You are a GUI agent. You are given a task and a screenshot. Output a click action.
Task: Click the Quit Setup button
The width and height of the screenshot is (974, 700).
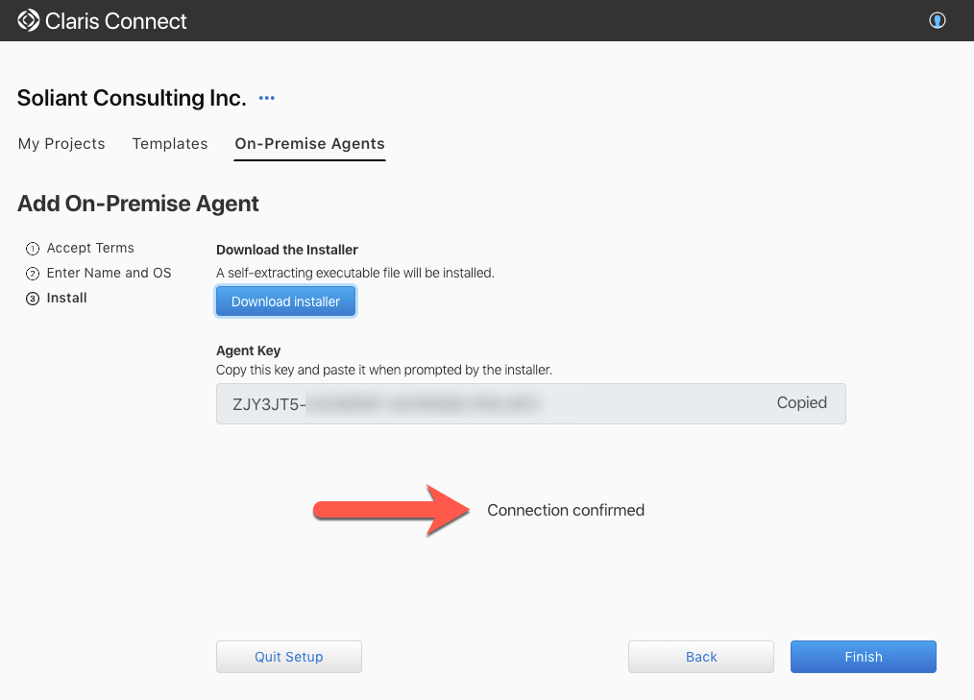[x=289, y=657]
